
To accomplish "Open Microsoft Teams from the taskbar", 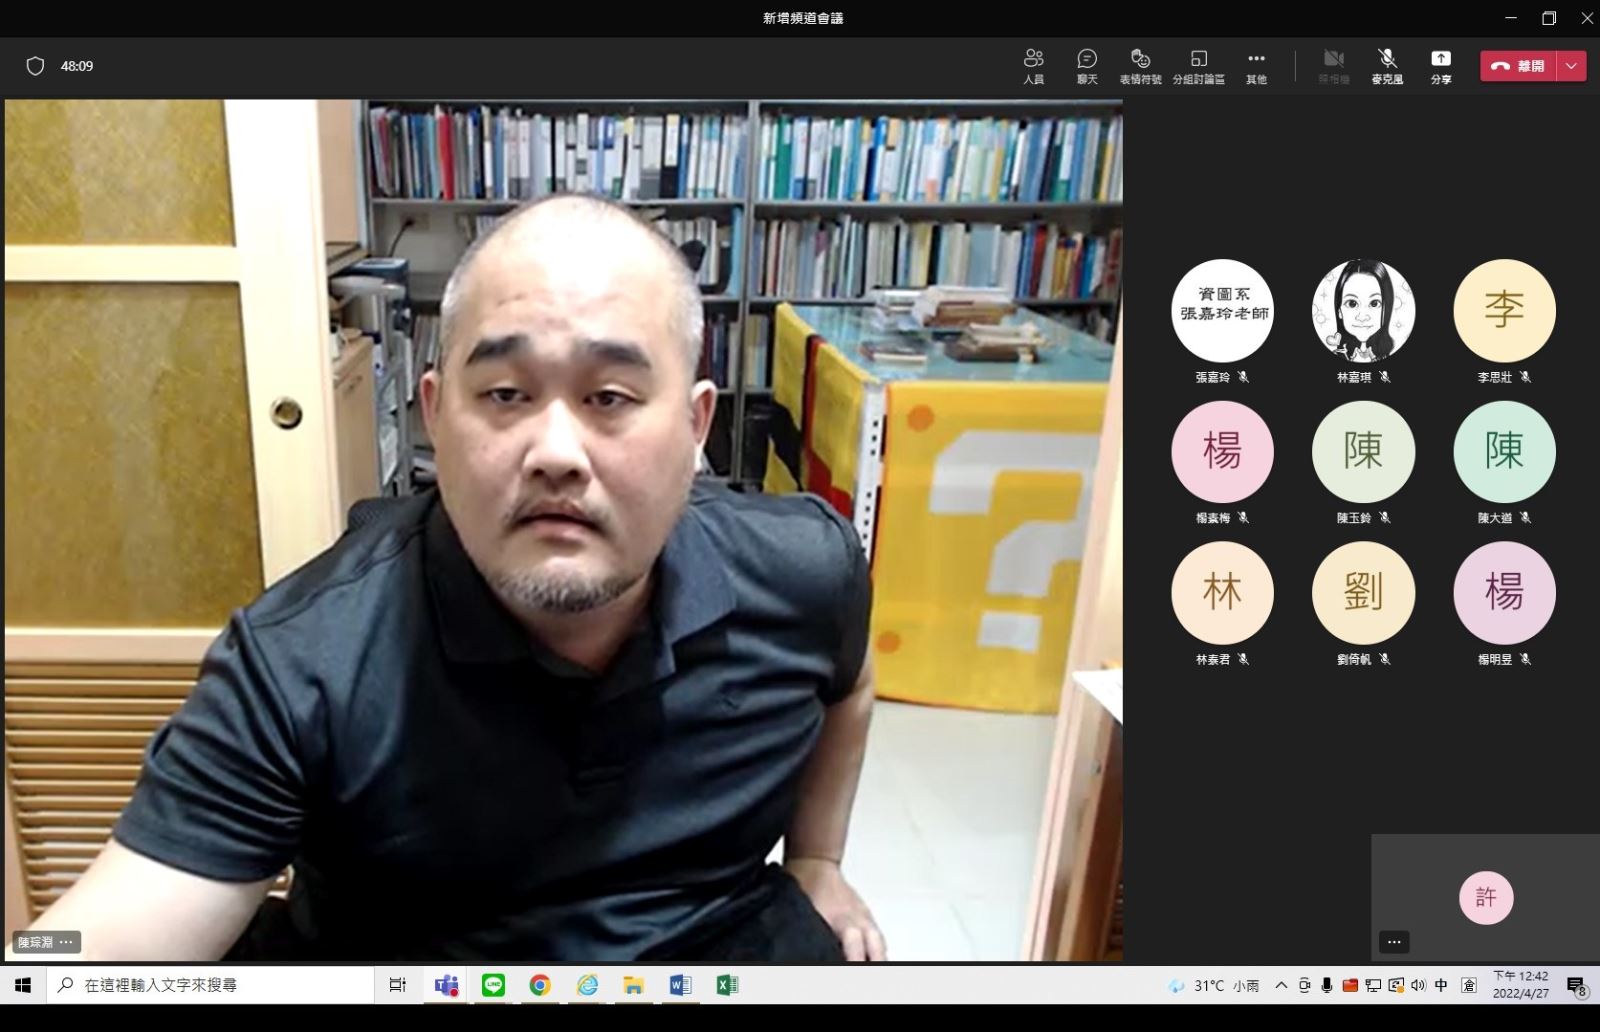I will (x=446, y=985).
